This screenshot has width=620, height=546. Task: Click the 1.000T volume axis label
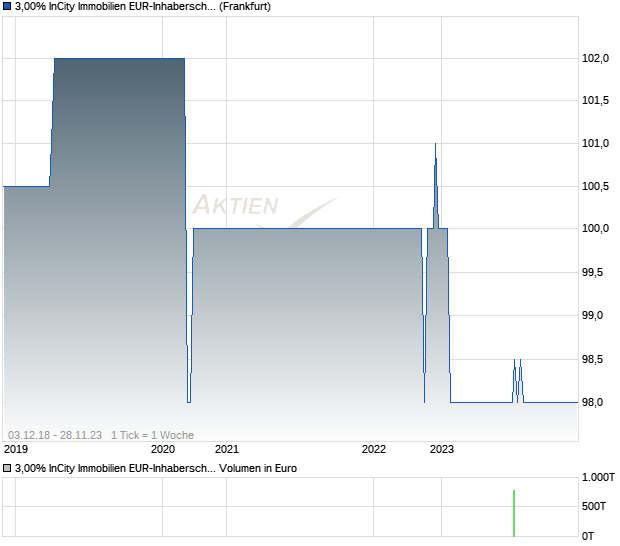[x=599, y=478]
